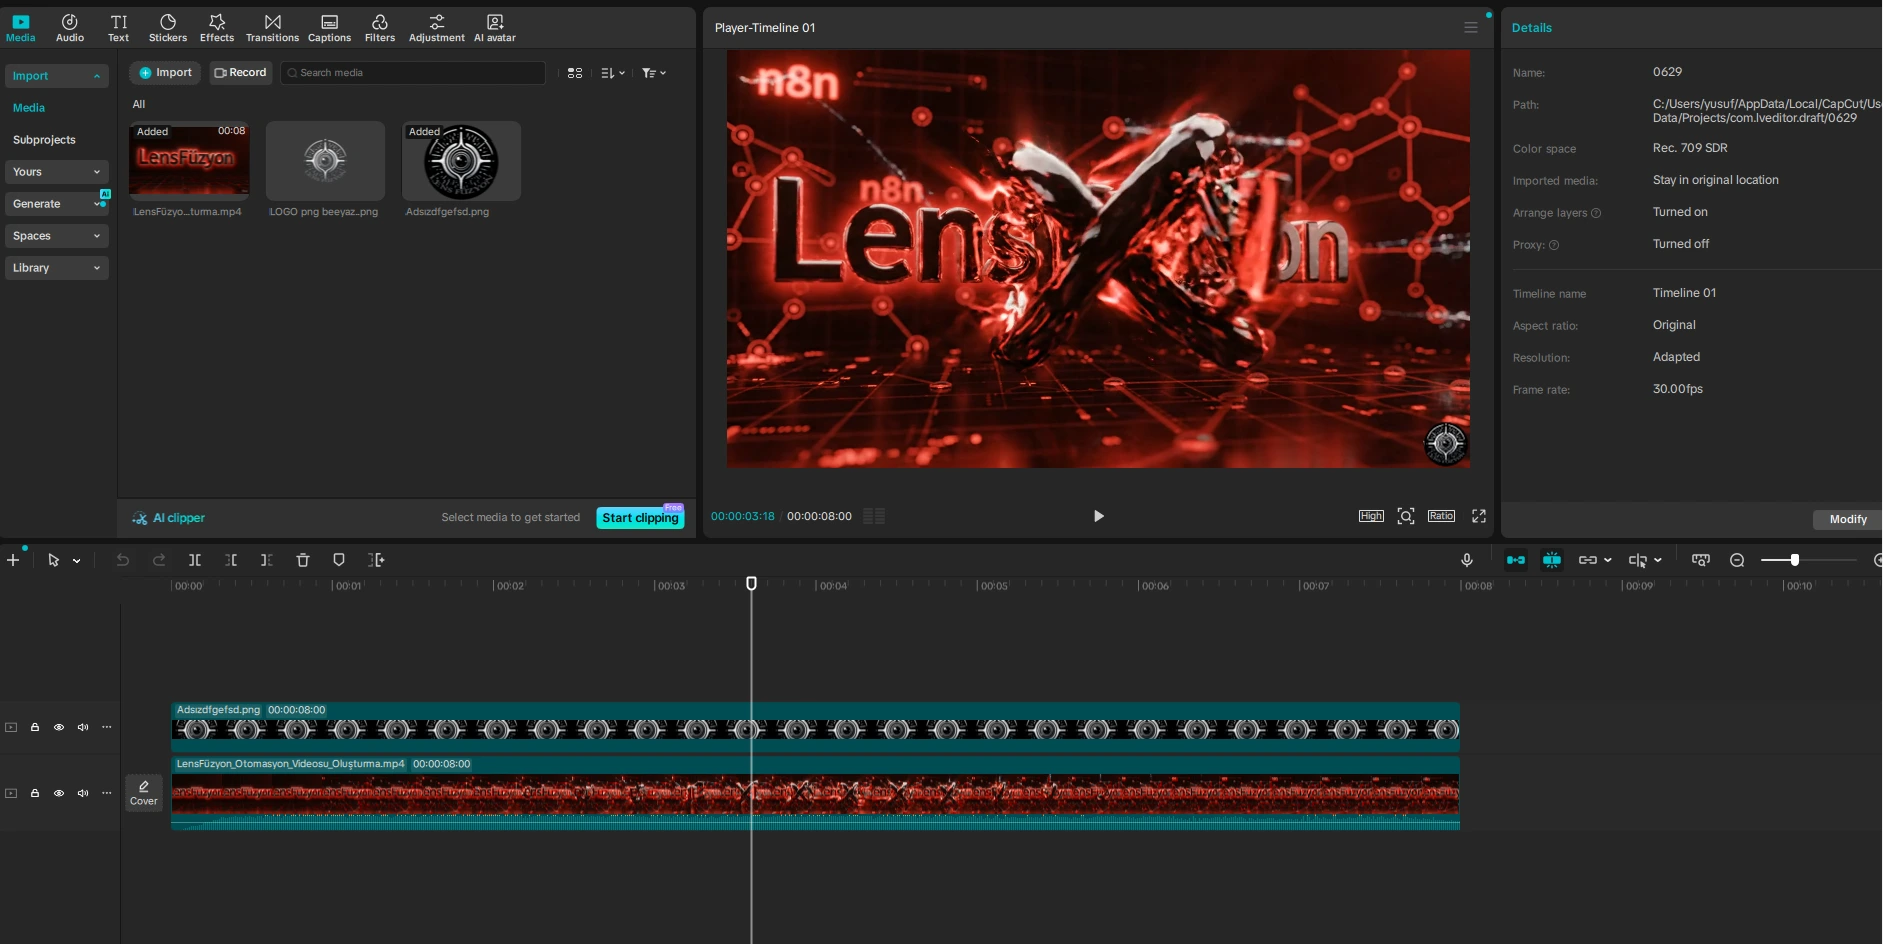Redo the last undone edit
1883x944 pixels.
[x=159, y=560]
